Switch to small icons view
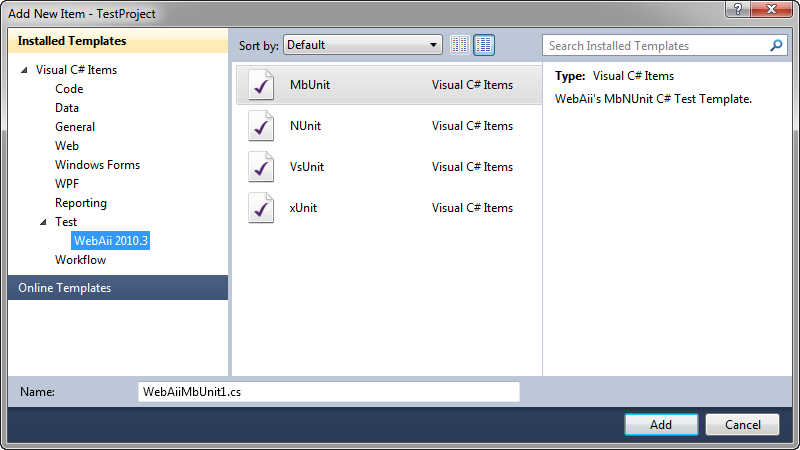Screen dimensions: 800x450 [459, 45]
